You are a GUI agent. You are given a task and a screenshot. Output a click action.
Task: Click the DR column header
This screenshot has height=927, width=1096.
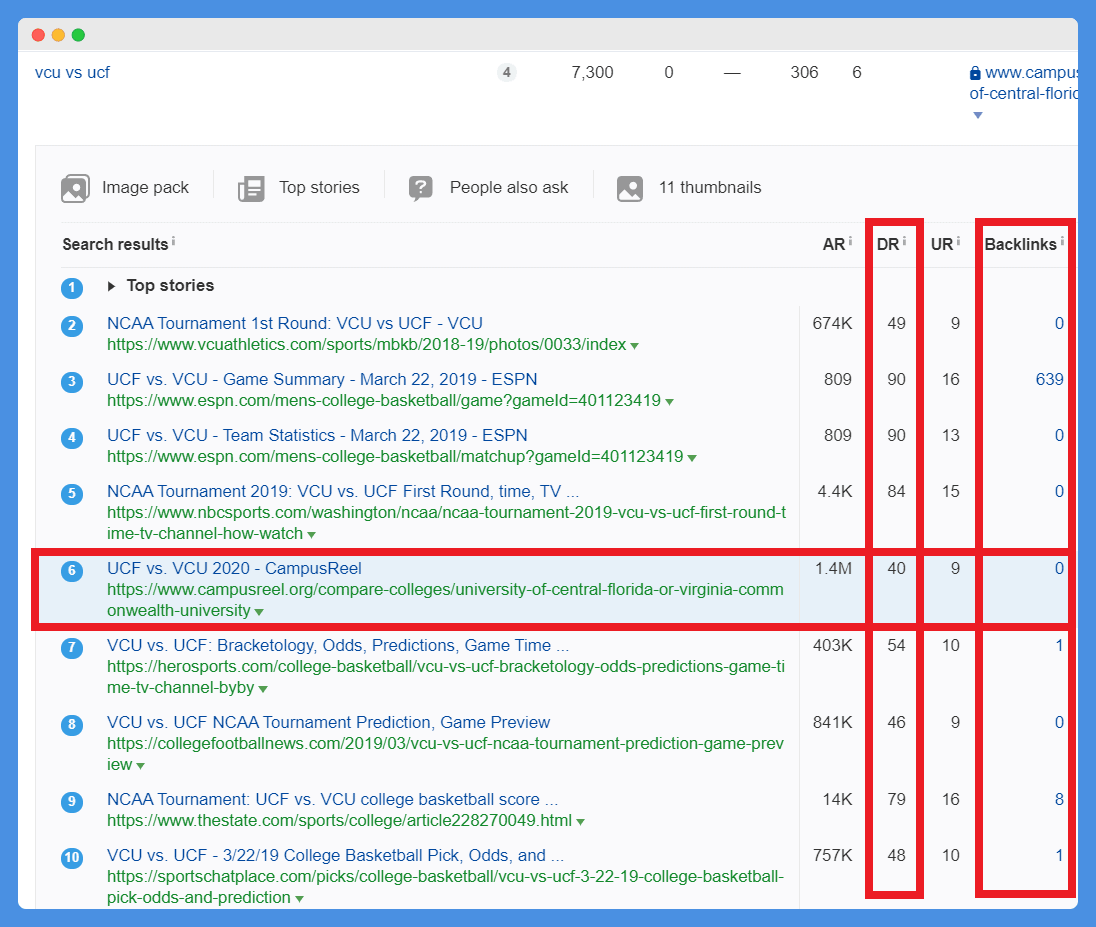[888, 244]
